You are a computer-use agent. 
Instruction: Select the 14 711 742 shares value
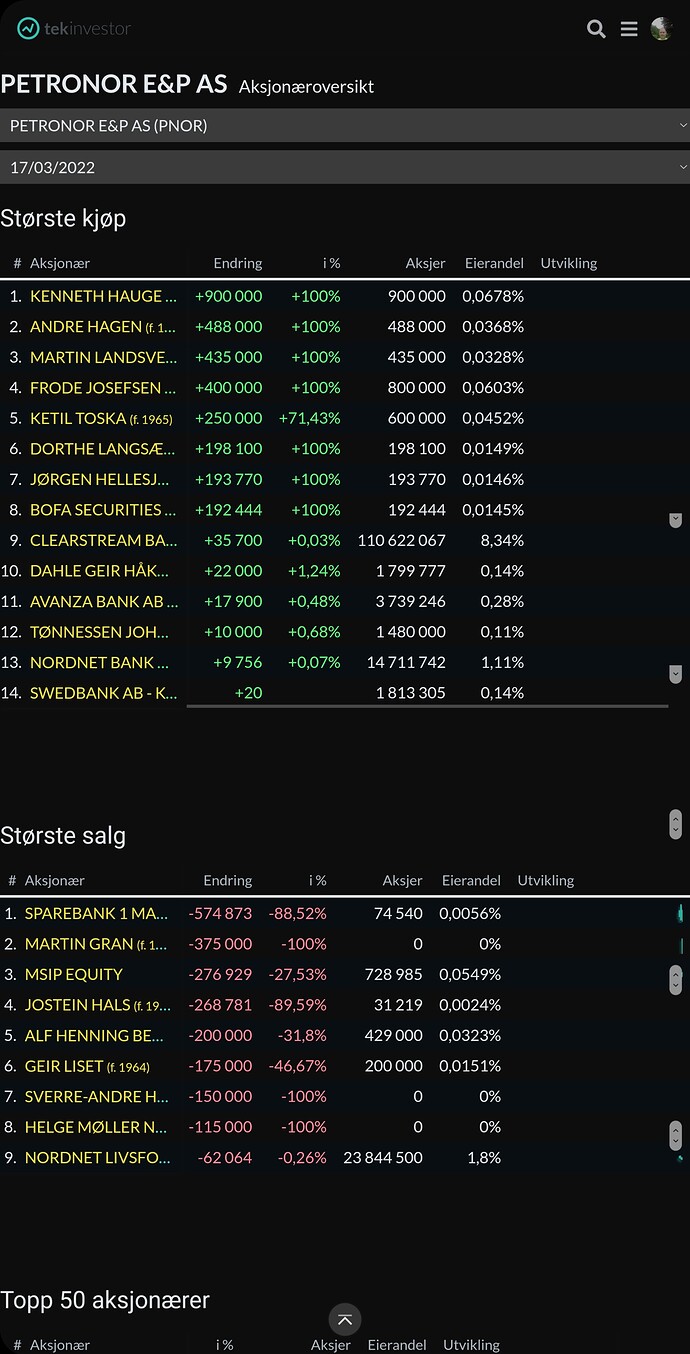[x=407, y=662]
